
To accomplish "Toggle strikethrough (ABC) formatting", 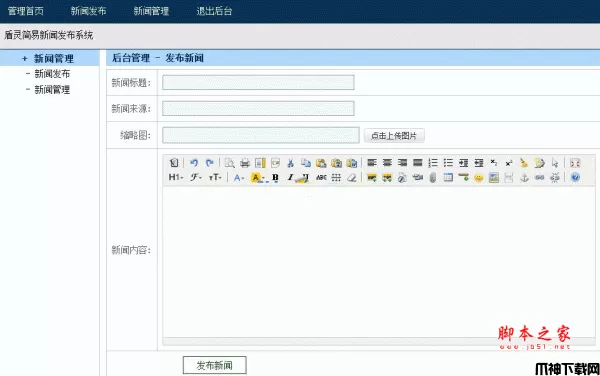I will click(321, 177).
